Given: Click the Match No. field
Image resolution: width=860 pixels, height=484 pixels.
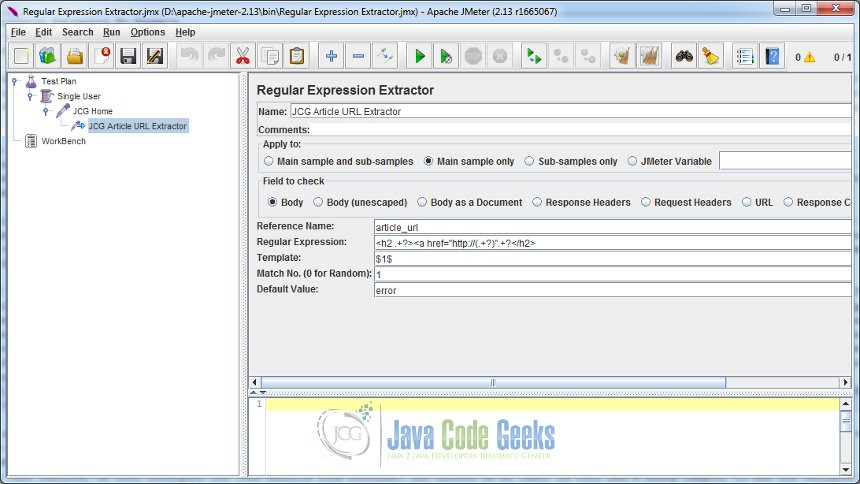Looking at the screenshot, I should [613, 274].
